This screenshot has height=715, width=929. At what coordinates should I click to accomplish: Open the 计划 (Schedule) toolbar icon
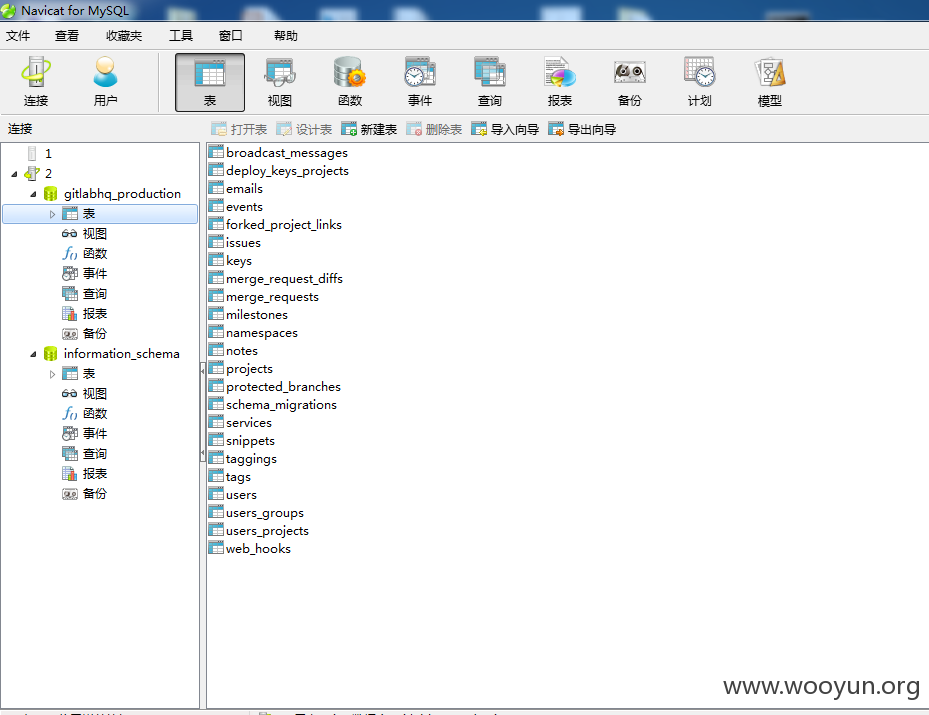point(699,82)
